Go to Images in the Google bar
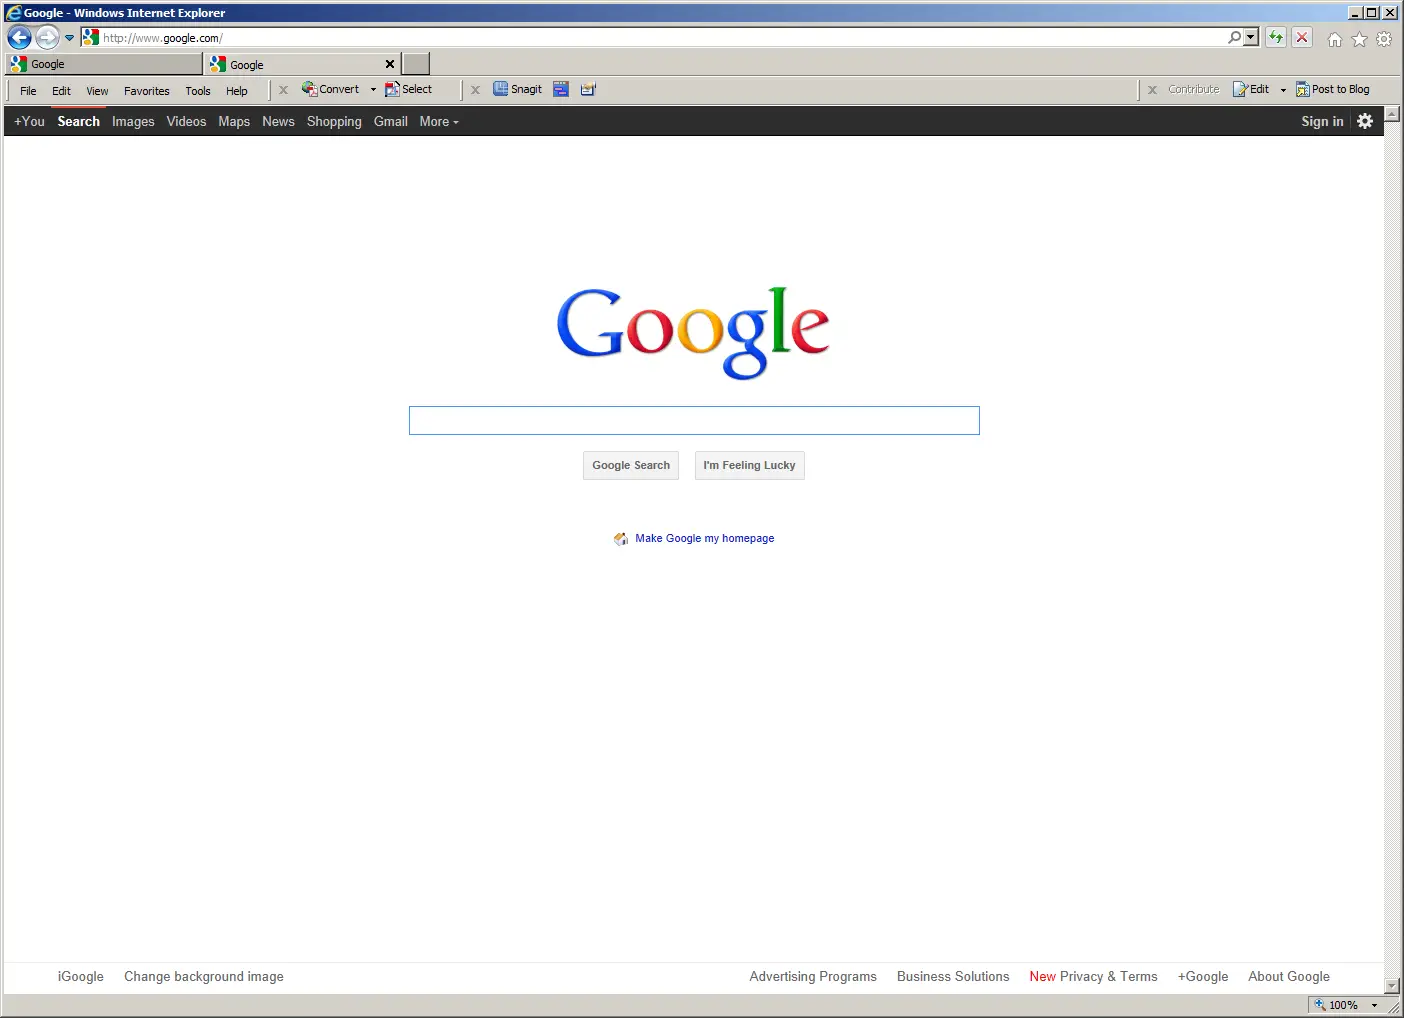 tap(133, 121)
